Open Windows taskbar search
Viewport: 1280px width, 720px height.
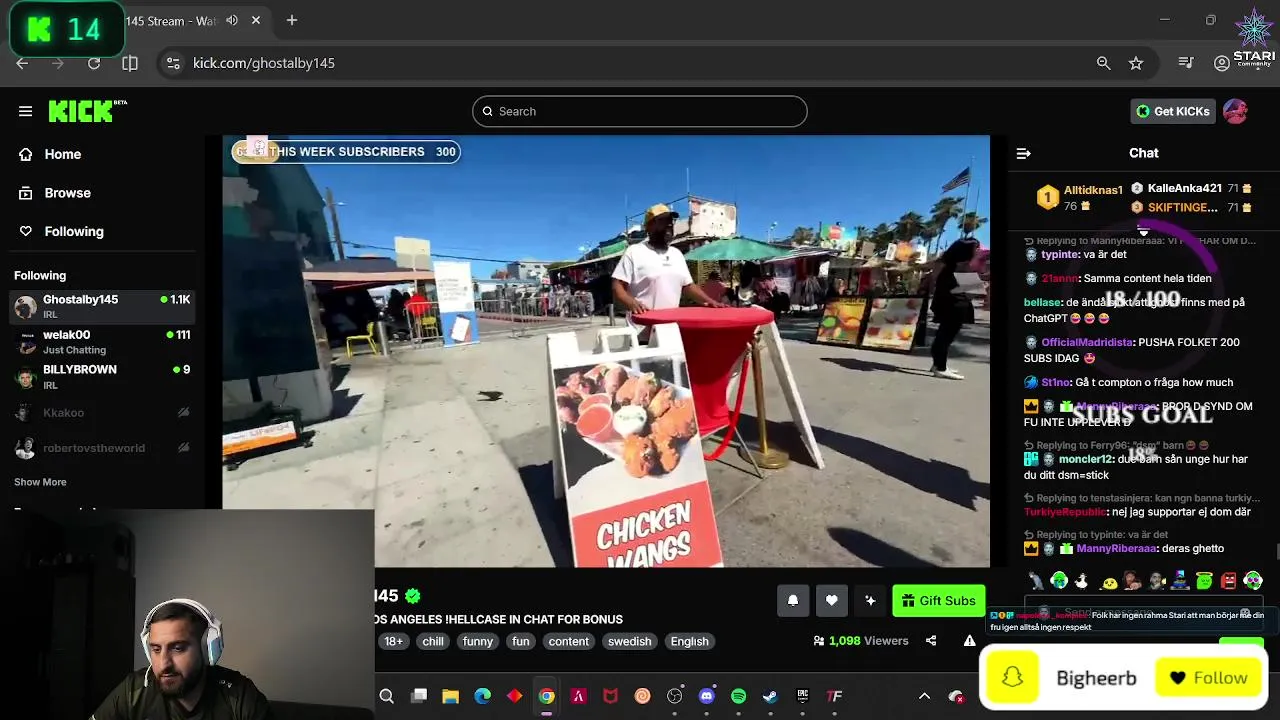pos(387,696)
